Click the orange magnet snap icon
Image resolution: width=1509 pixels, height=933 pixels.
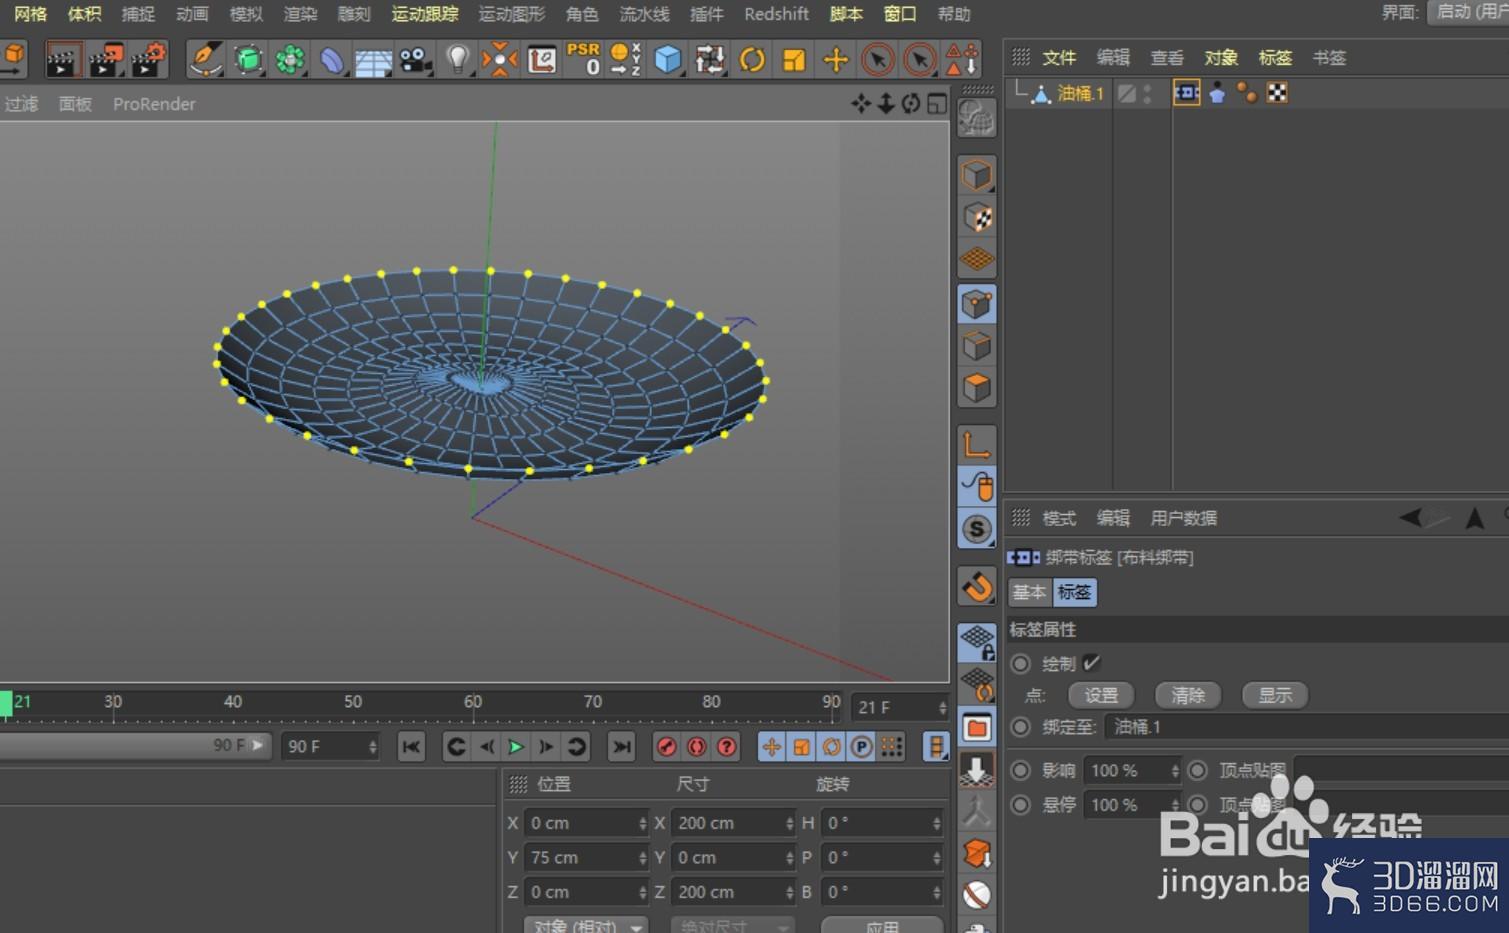pyautogui.click(x=976, y=586)
